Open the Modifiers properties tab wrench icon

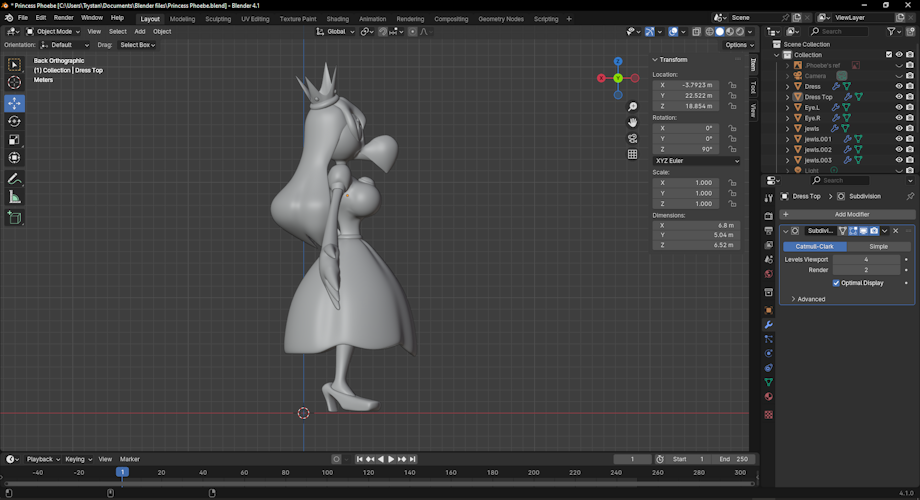(x=768, y=325)
